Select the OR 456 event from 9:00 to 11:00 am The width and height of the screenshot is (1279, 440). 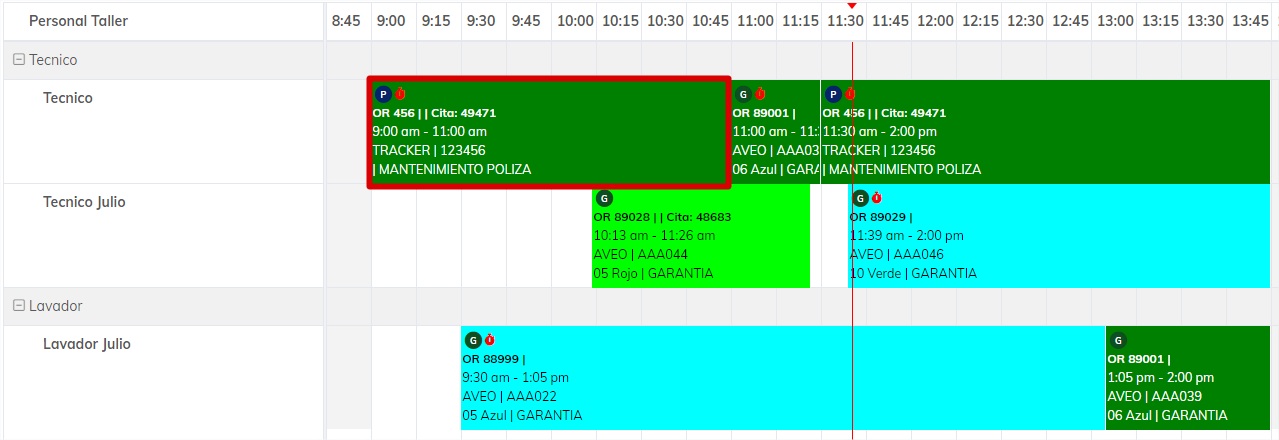549,132
